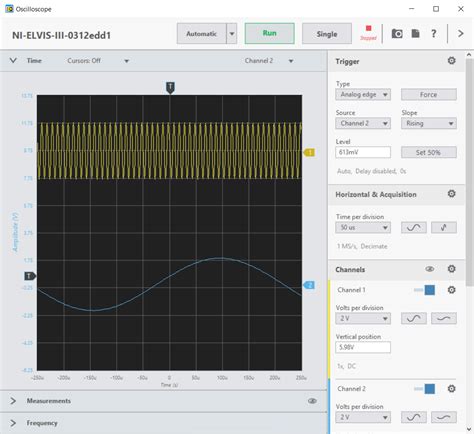Toggle Channel 1 enable switch
This screenshot has width=474, height=434.
(x=425, y=290)
